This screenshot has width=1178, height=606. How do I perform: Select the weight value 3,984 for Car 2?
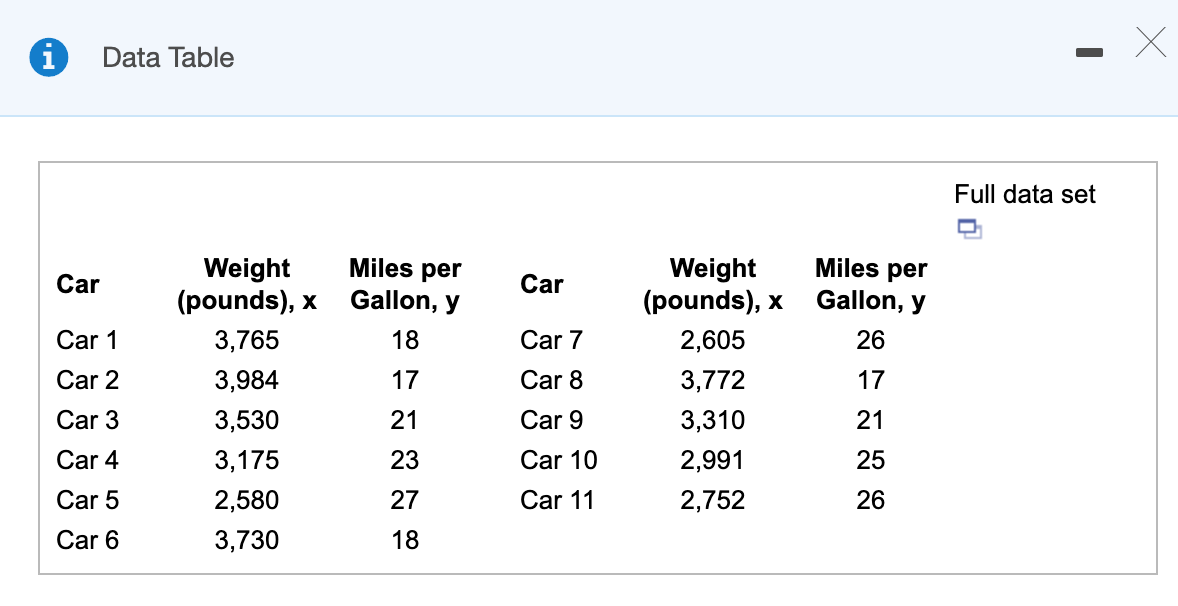pos(246,380)
